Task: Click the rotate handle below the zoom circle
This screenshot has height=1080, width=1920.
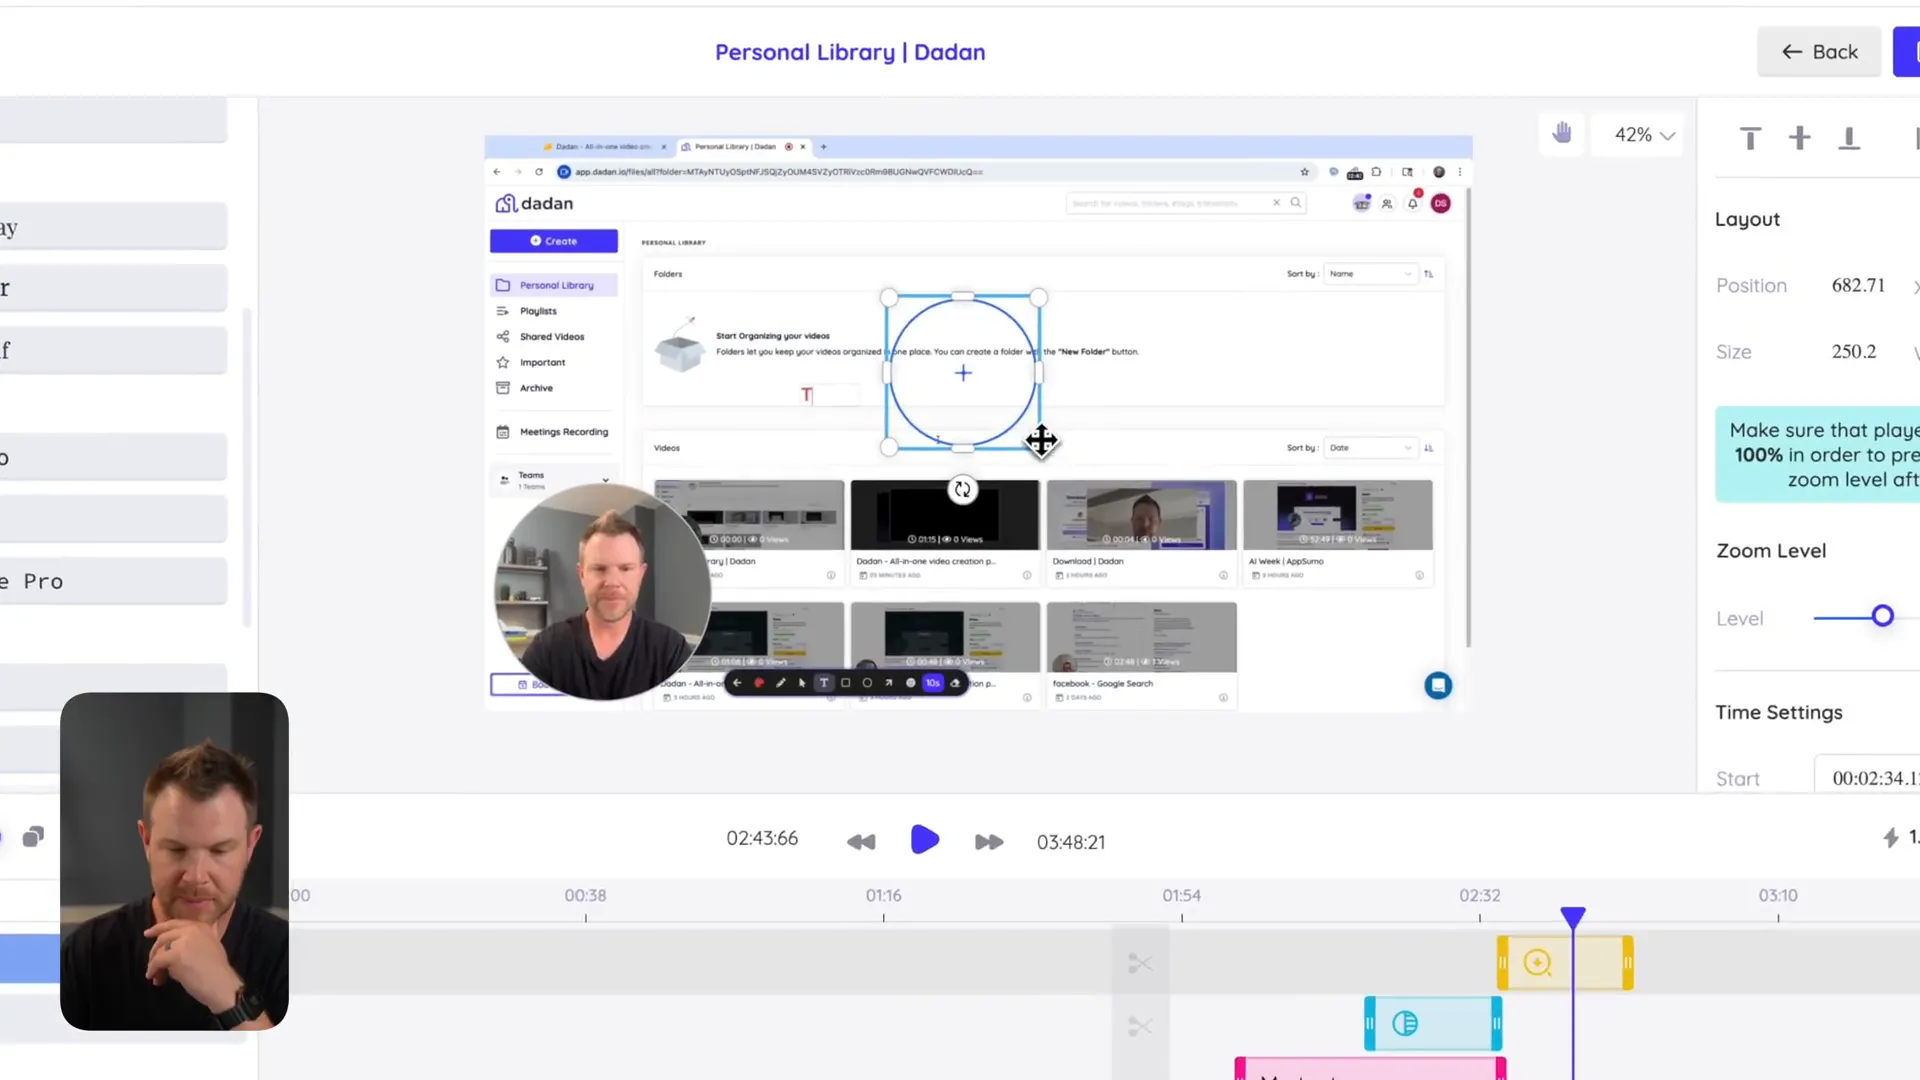Action: pyautogui.click(x=962, y=489)
